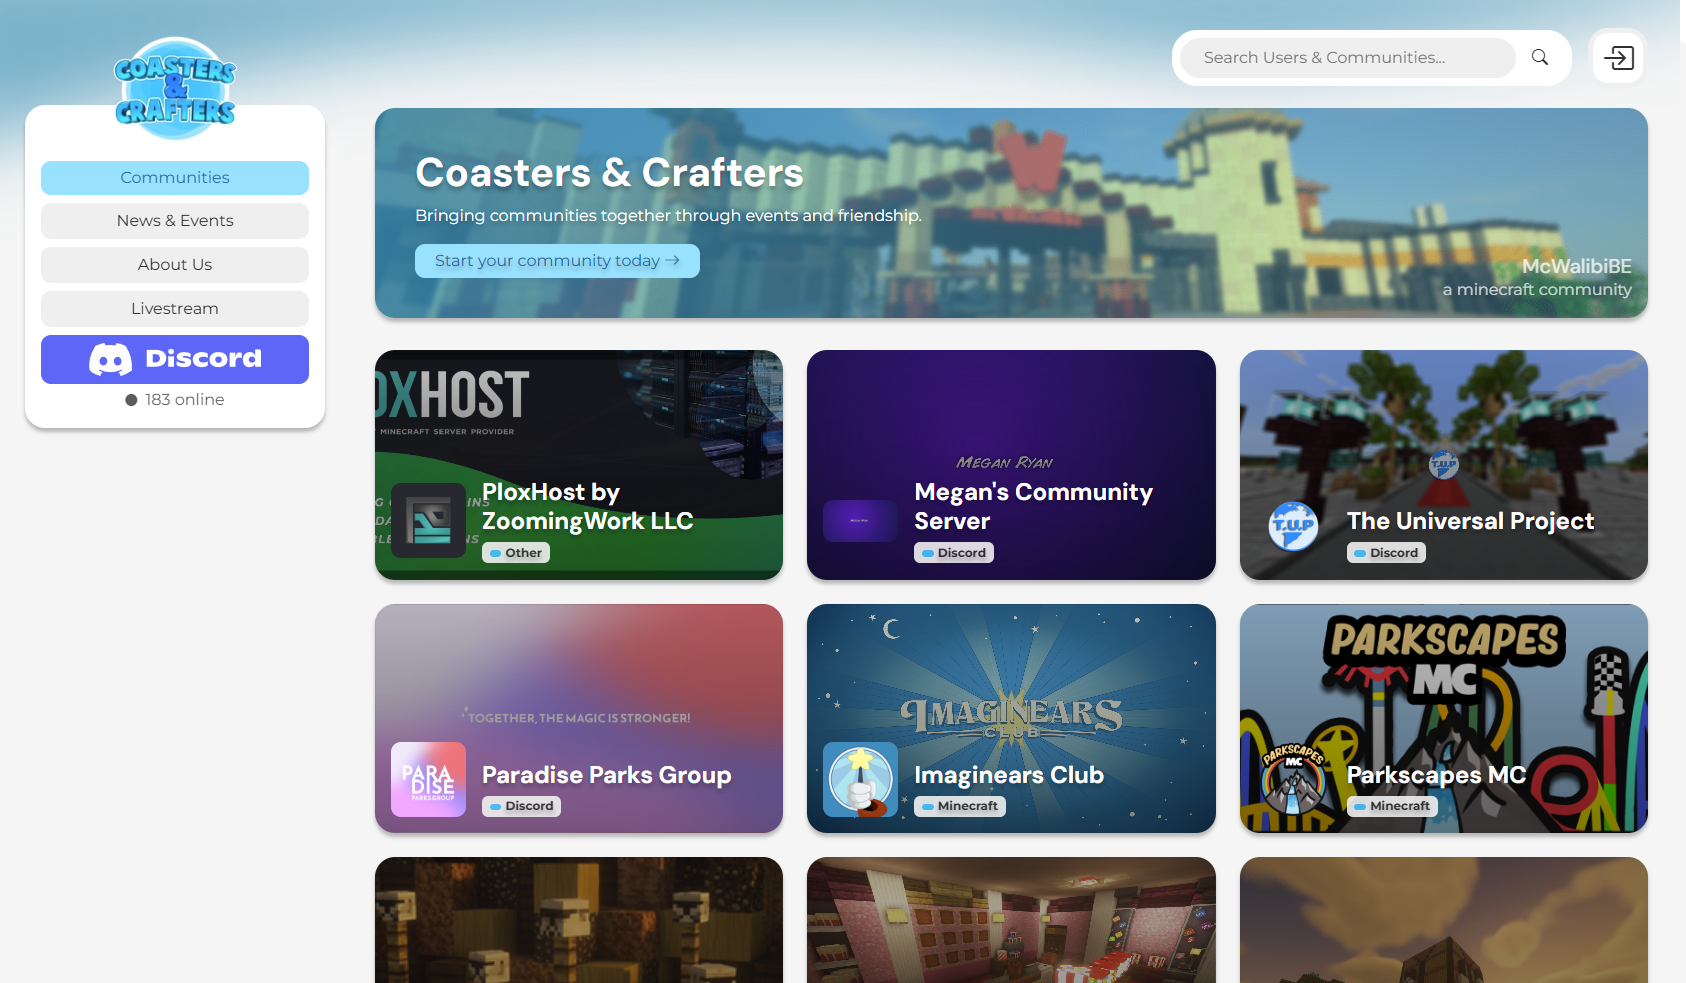Join via the Discord button
The image size is (1686, 983).
click(175, 359)
